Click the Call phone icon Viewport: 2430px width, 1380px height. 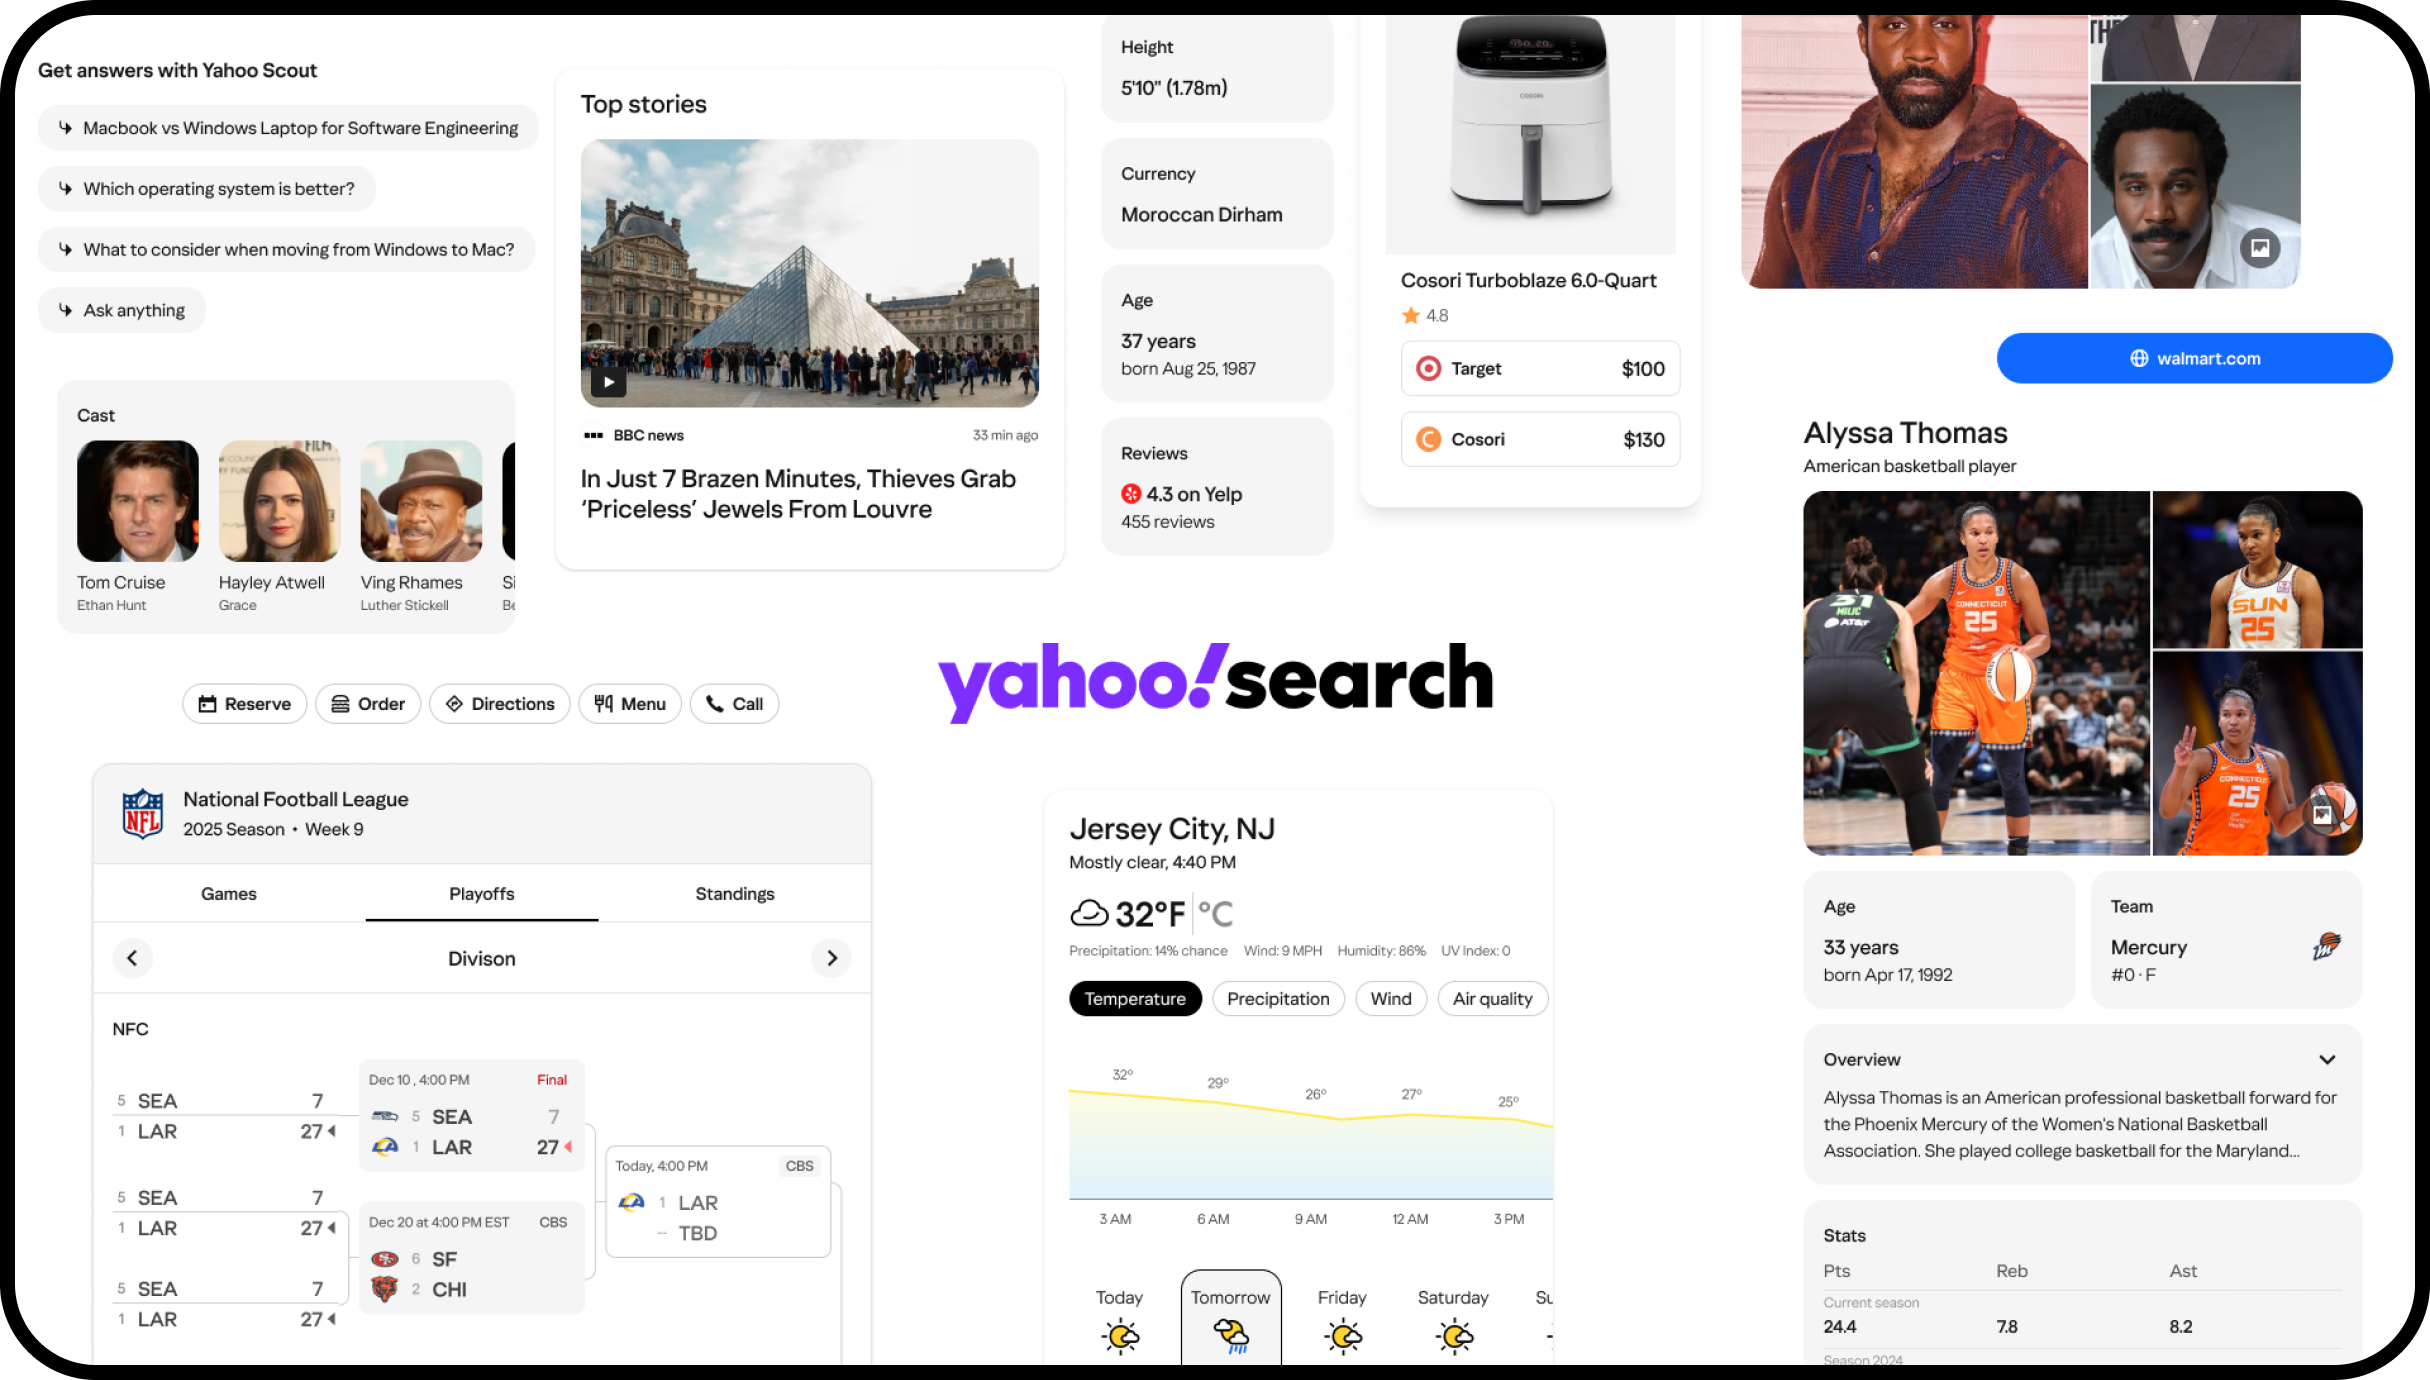click(x=712, y=703)
